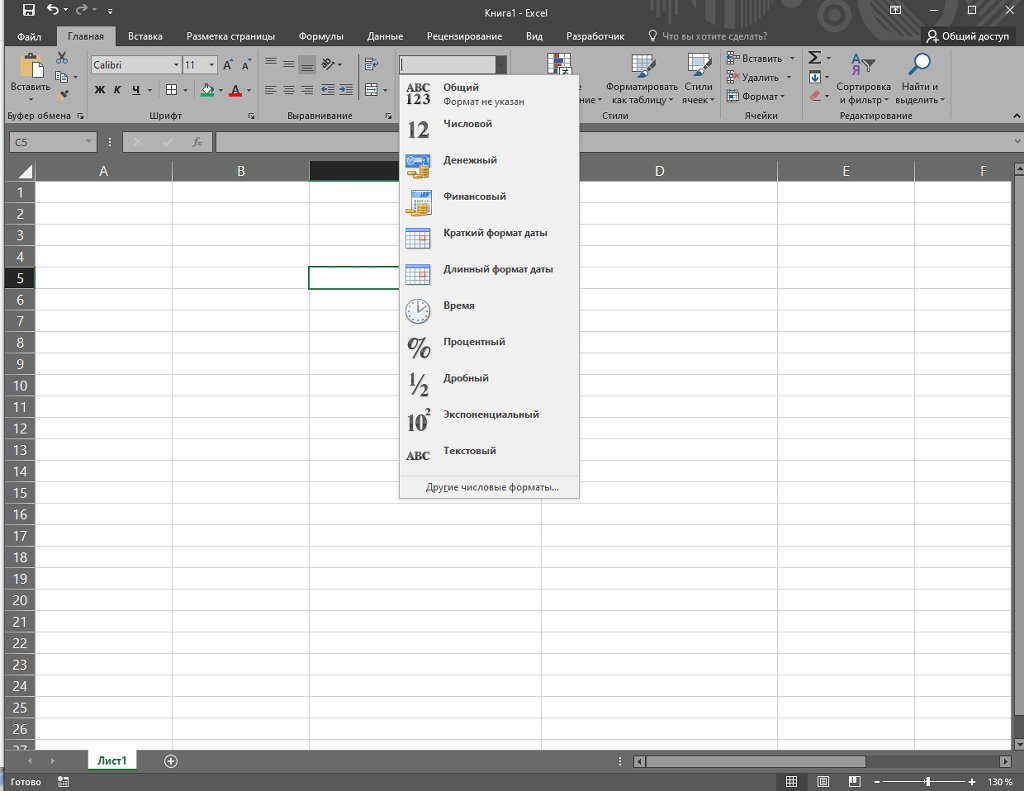Screen dimensions: 1024x791
Task: Open Font dialog launcher in Шрифт group
Action: [251, 116]
